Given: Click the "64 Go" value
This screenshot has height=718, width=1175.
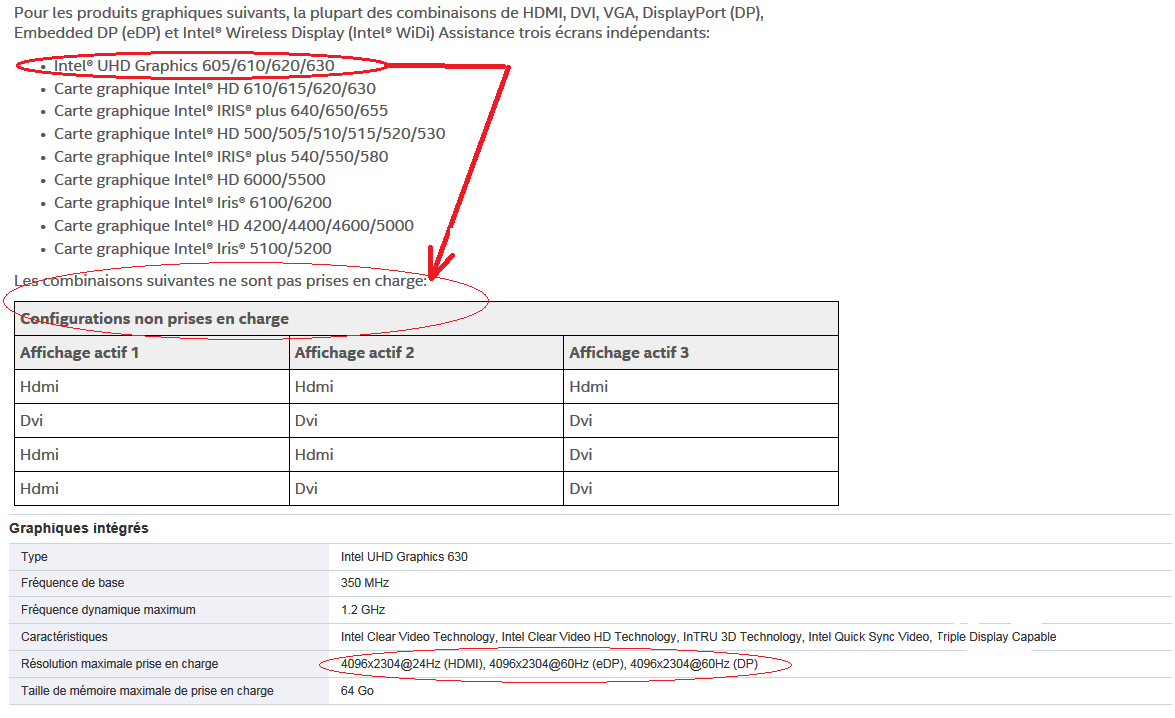Looking at the screenshot, I should click(x=357, y=691).
